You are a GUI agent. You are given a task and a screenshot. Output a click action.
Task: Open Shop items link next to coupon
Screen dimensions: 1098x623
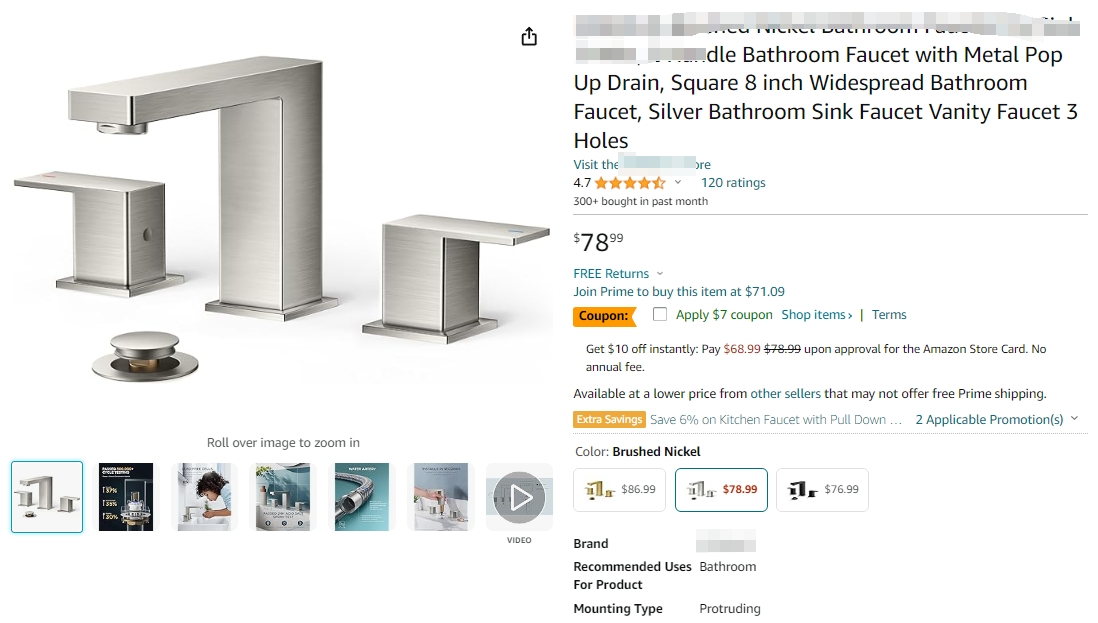(x=816, y=314)
